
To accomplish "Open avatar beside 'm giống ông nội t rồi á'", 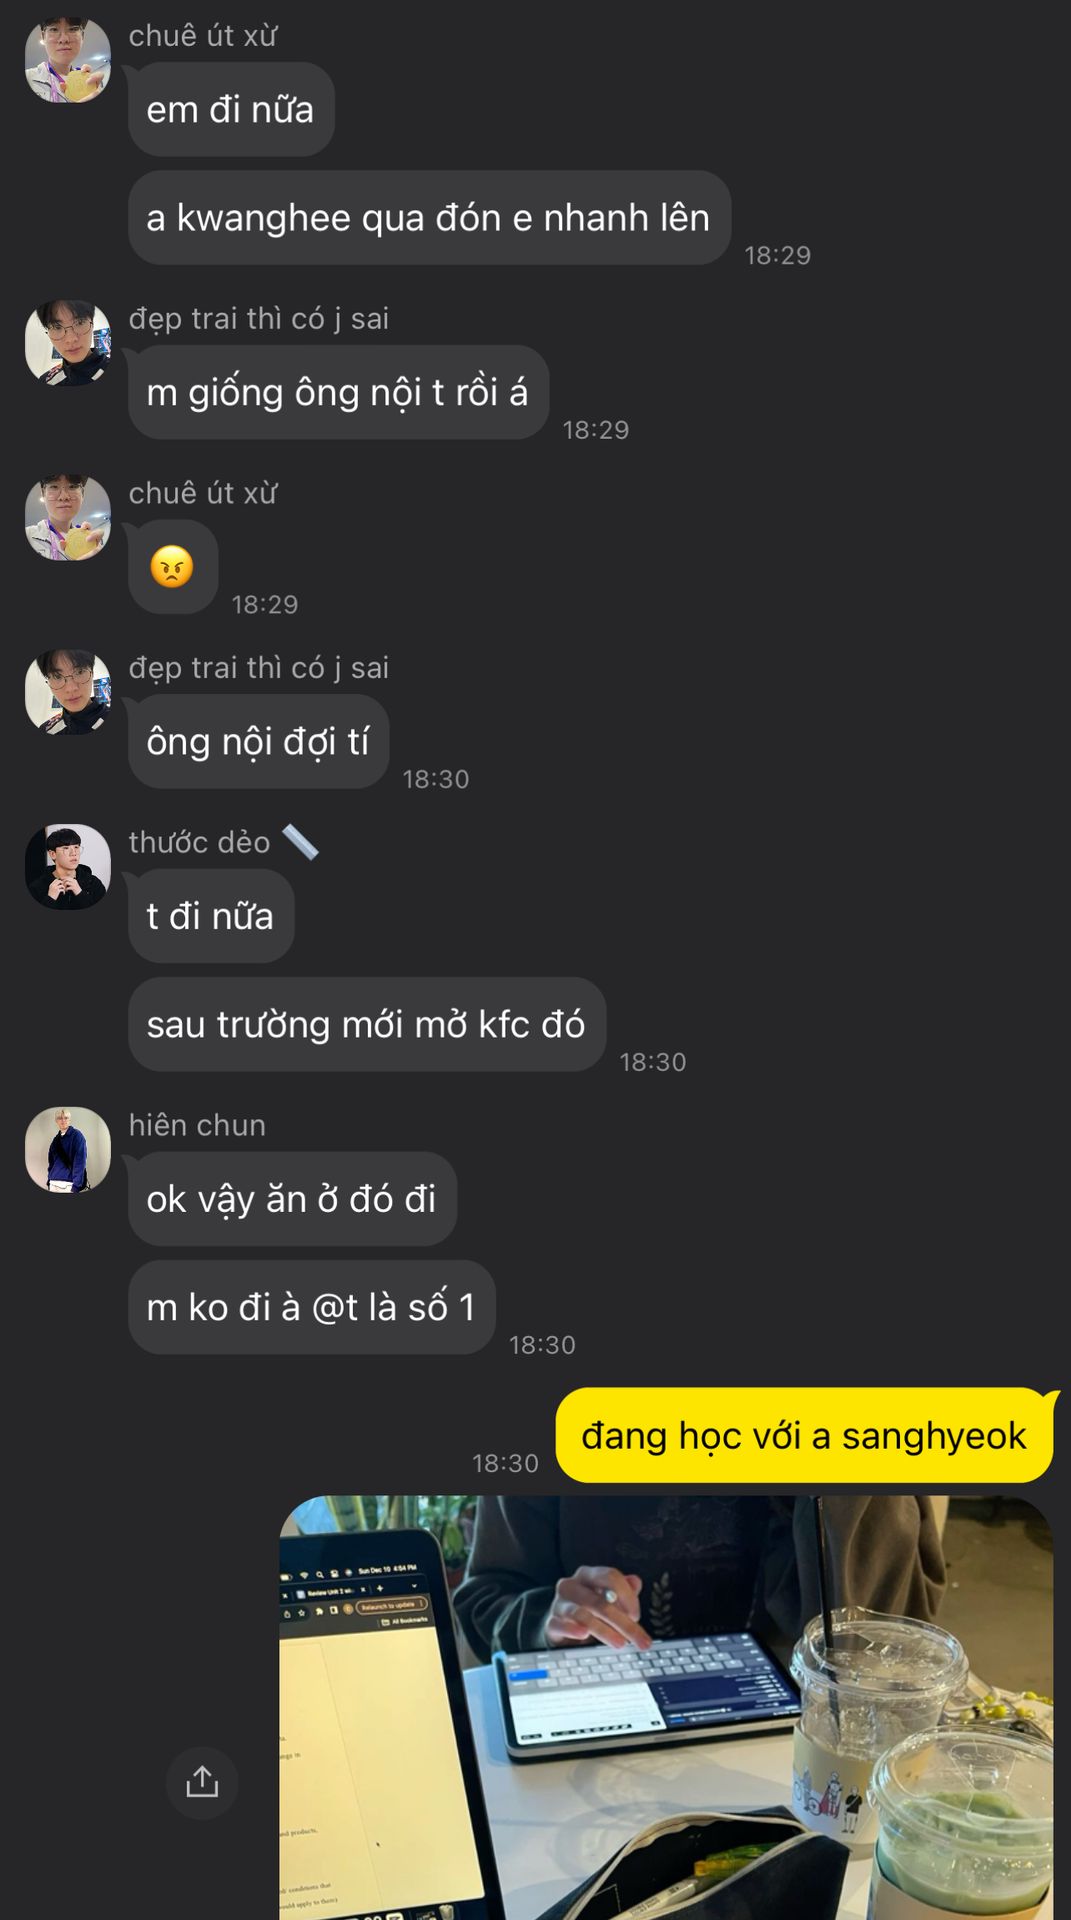I will click(68, 343).
